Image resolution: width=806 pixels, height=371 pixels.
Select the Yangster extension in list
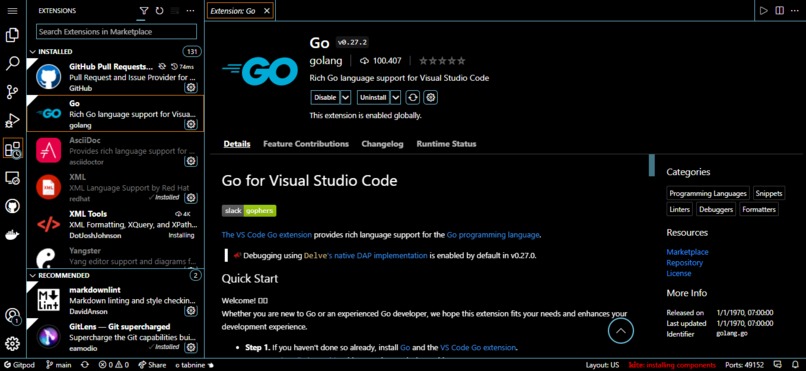click(x=115, y=256)
